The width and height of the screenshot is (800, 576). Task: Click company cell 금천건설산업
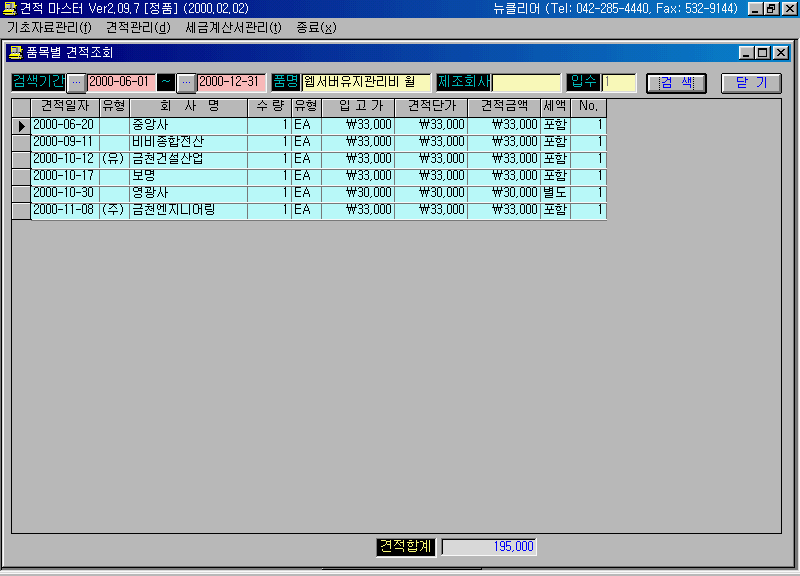pos(189,159)
